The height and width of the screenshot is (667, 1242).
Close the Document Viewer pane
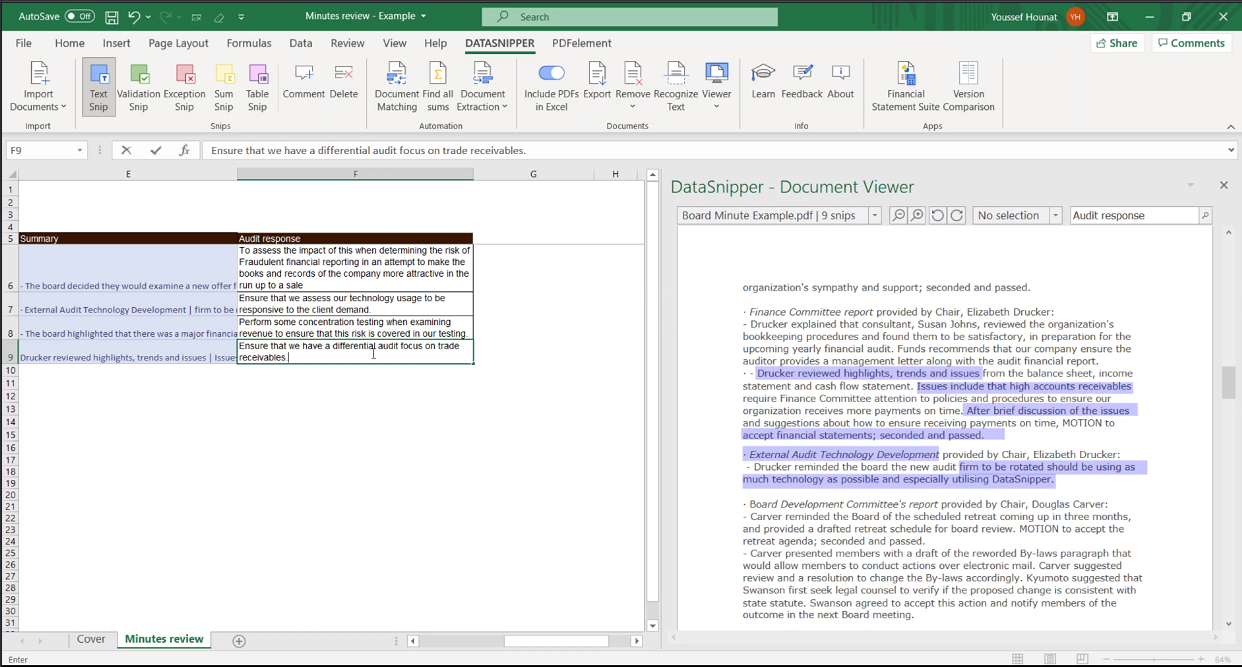click(1223, 186)
